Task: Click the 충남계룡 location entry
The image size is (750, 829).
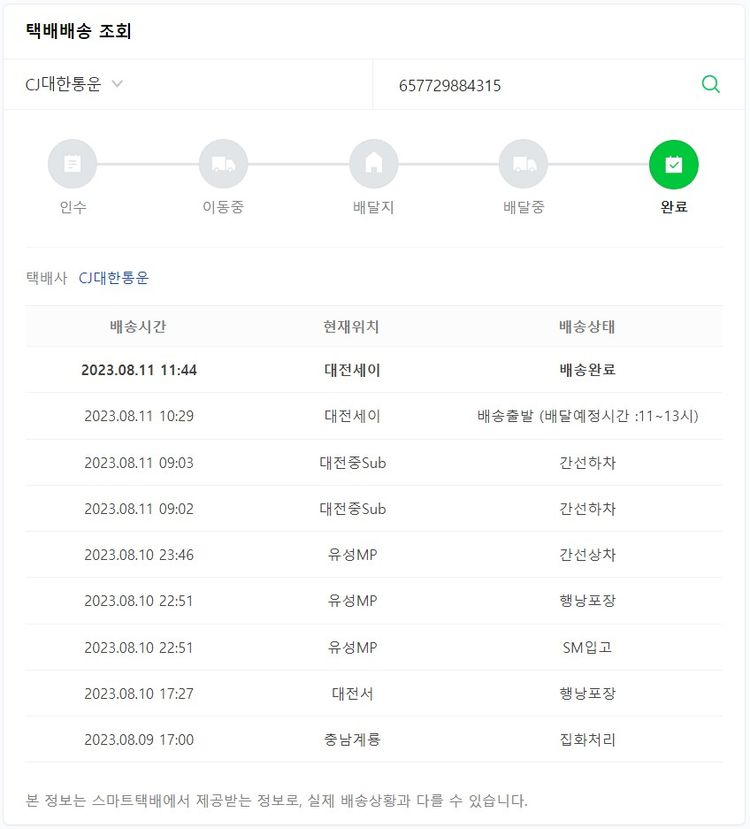Action: (x=352, y=740)
